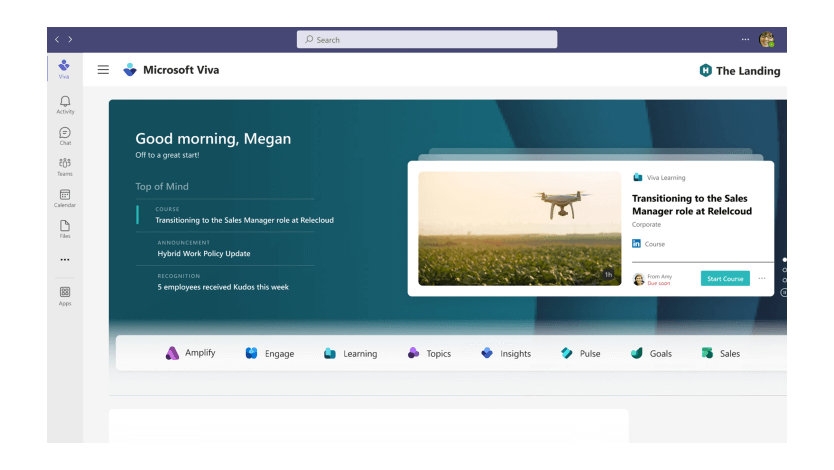The width and height of the screenshot is (834, 470).
Task: Open the Learning app
Action: (351, 354)
